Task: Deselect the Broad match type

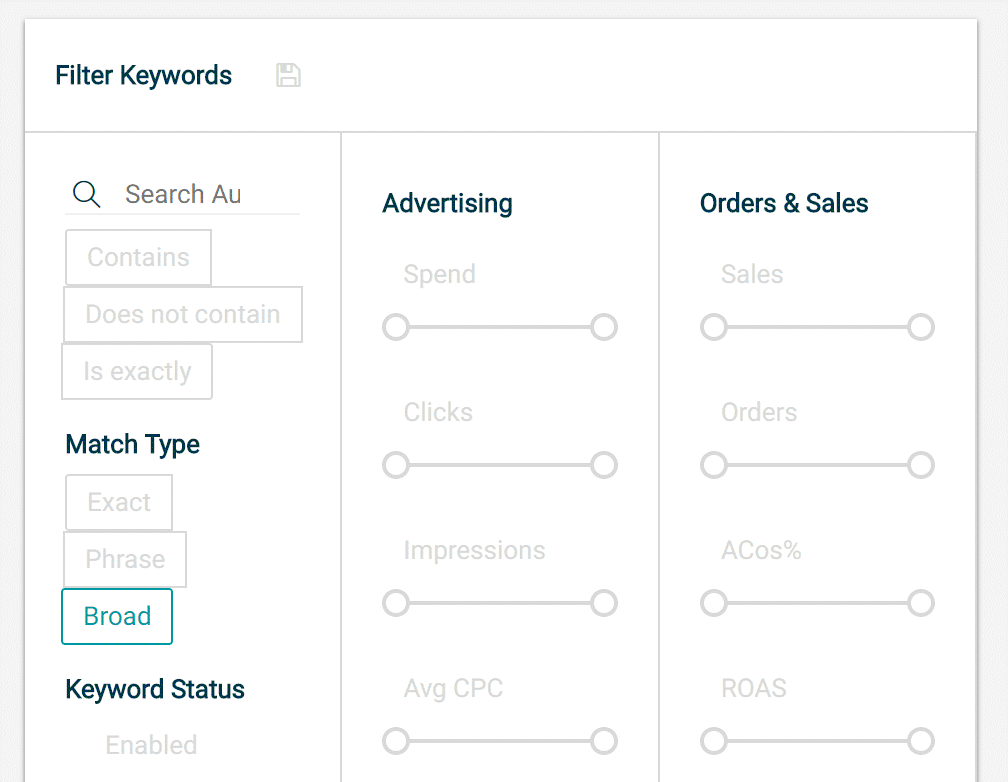Action: pyautogui.click(x=117, y=616)
